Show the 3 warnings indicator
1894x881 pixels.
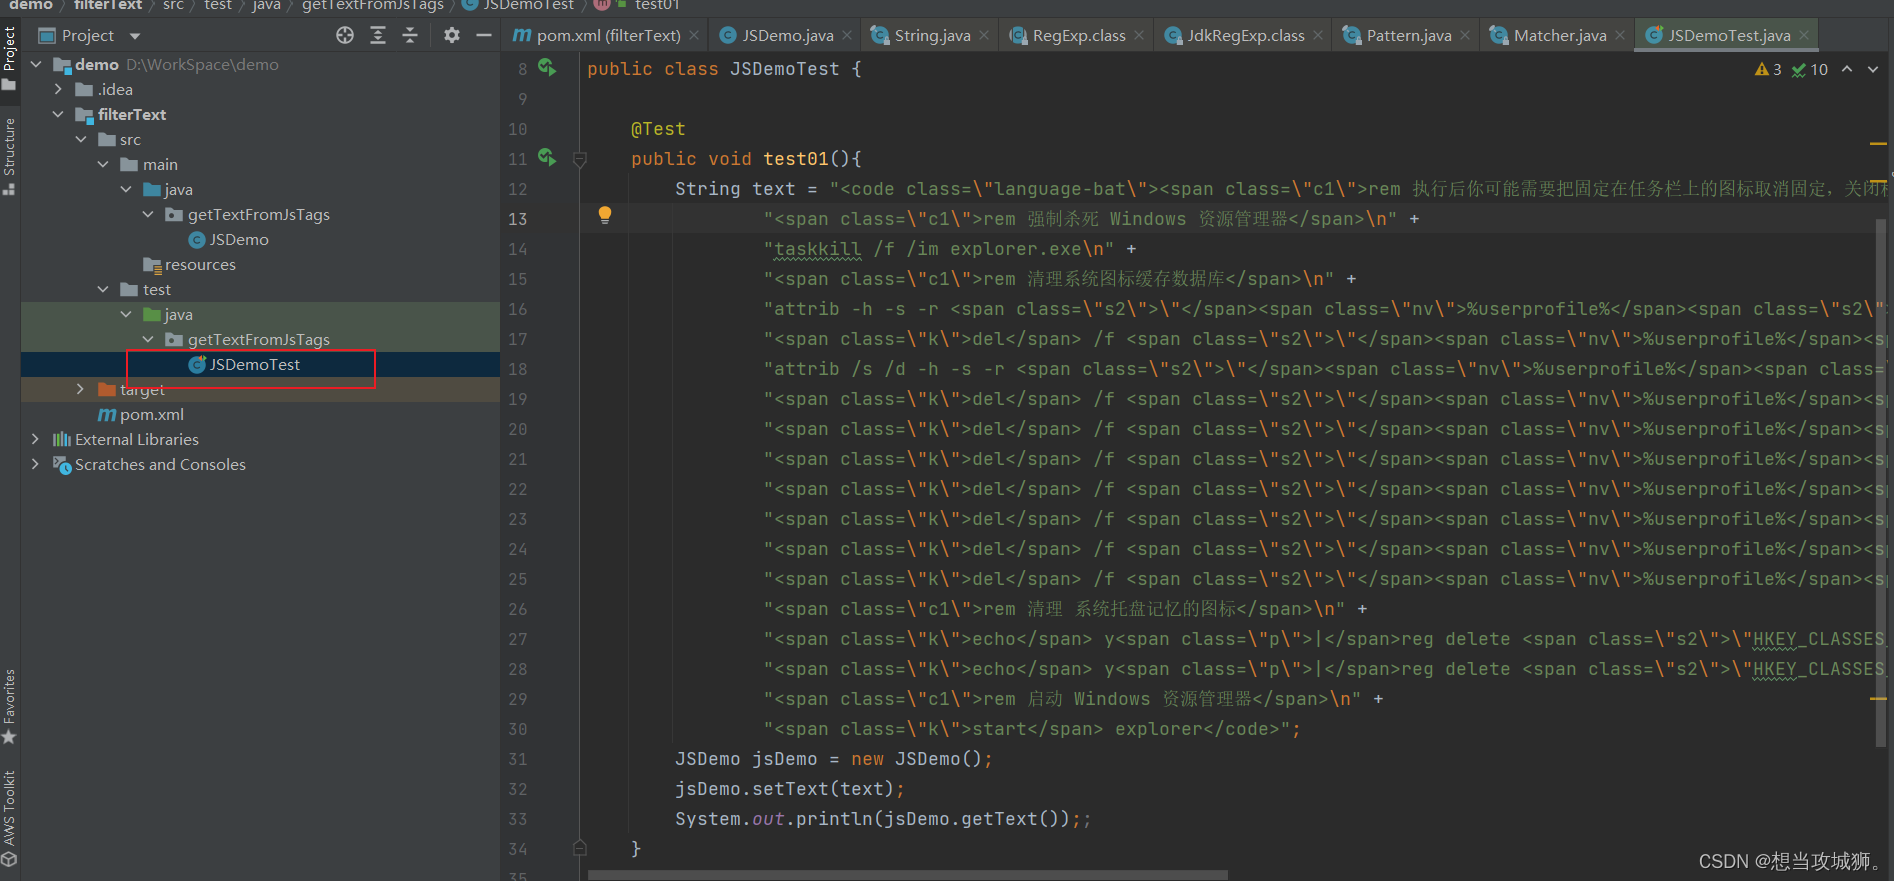[1768, 69]
